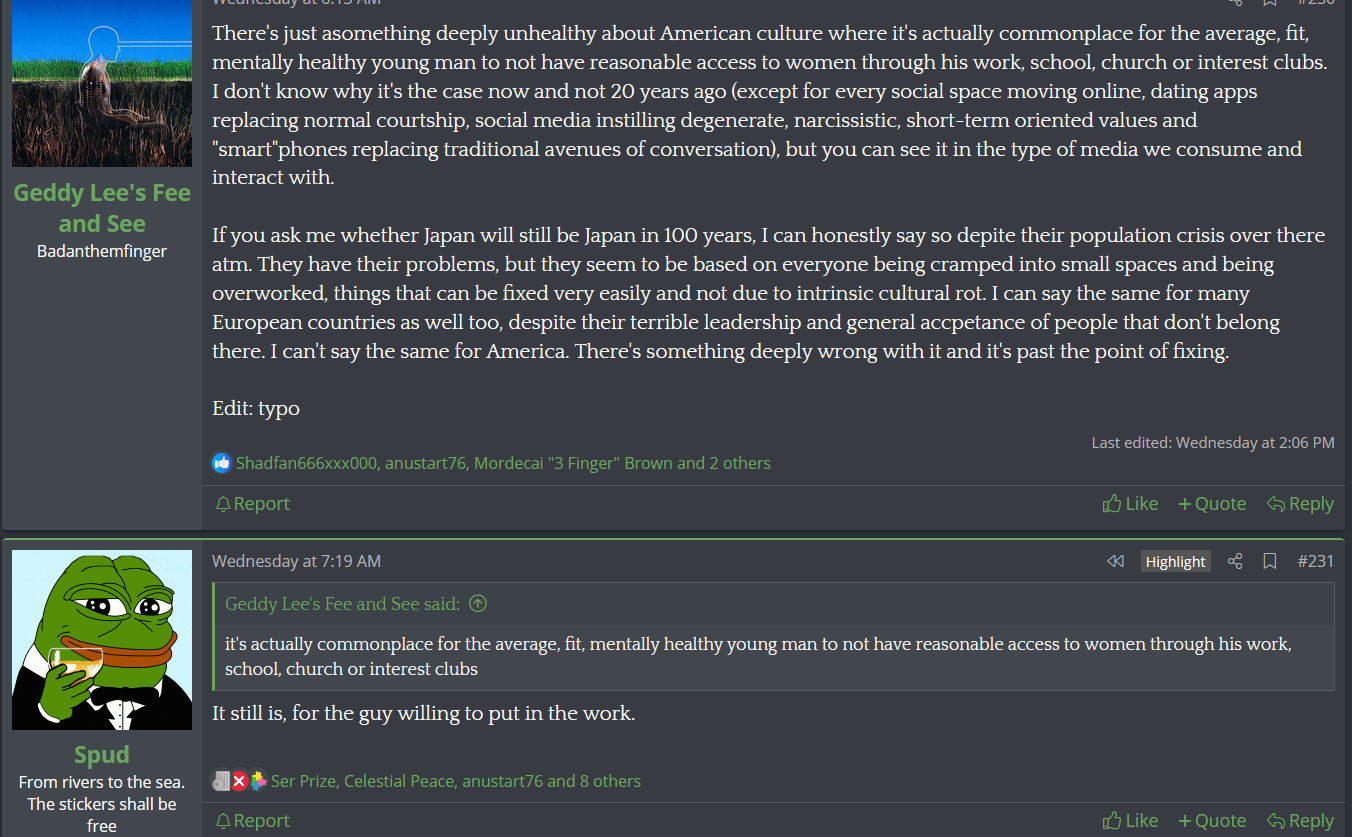
Task: Open Spud's profile via username
Action: tap(102, 754)
